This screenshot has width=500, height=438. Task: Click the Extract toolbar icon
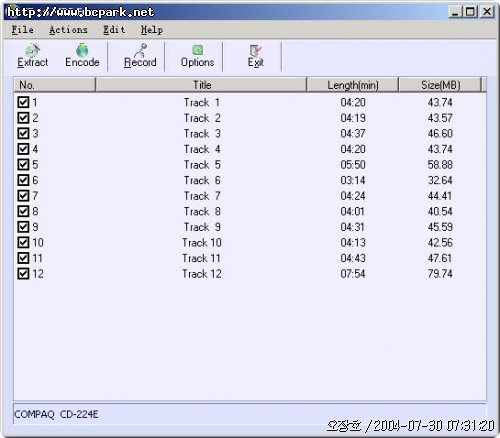point(33,56)
